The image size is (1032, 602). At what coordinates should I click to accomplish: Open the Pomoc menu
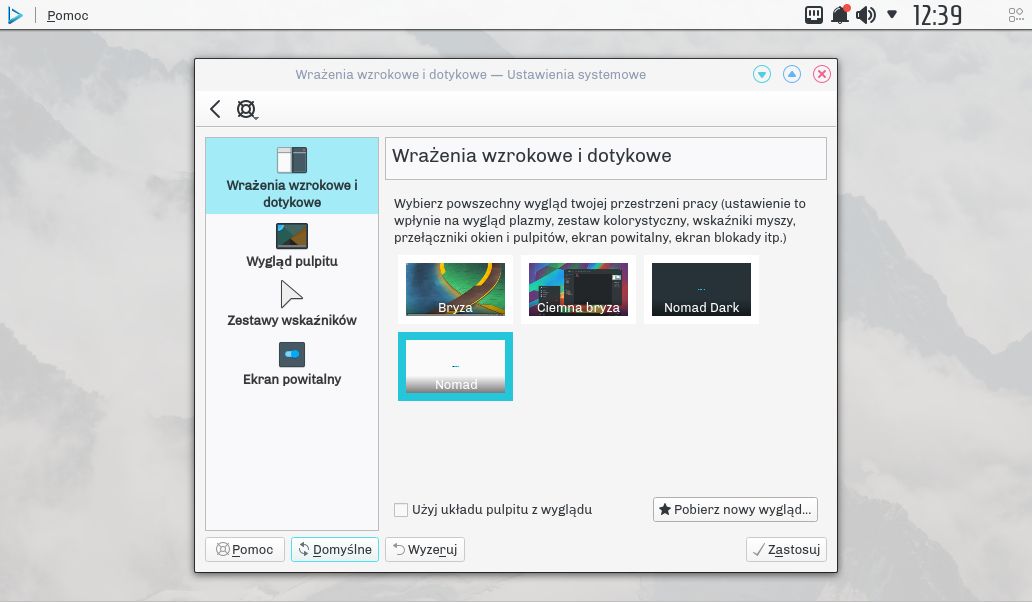66,15
